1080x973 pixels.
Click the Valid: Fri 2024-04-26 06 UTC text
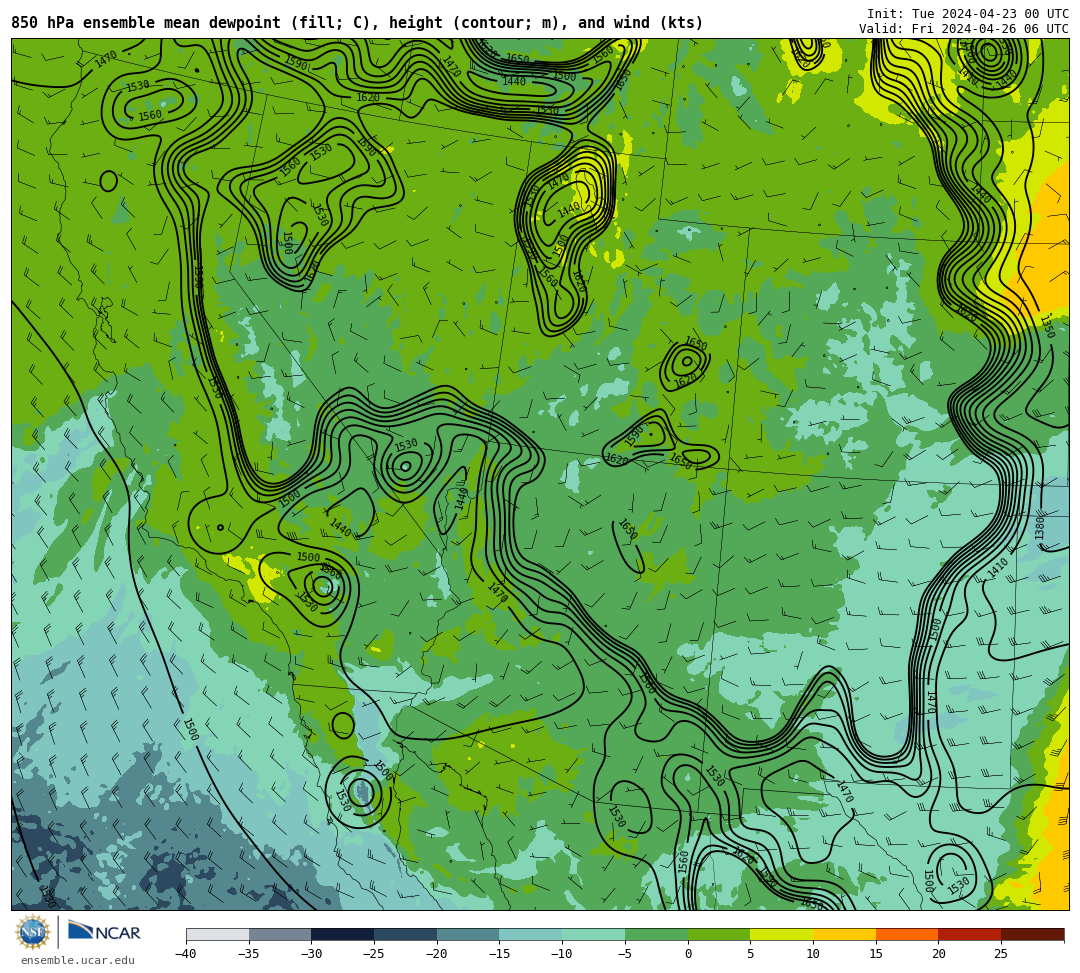[964, 28]
